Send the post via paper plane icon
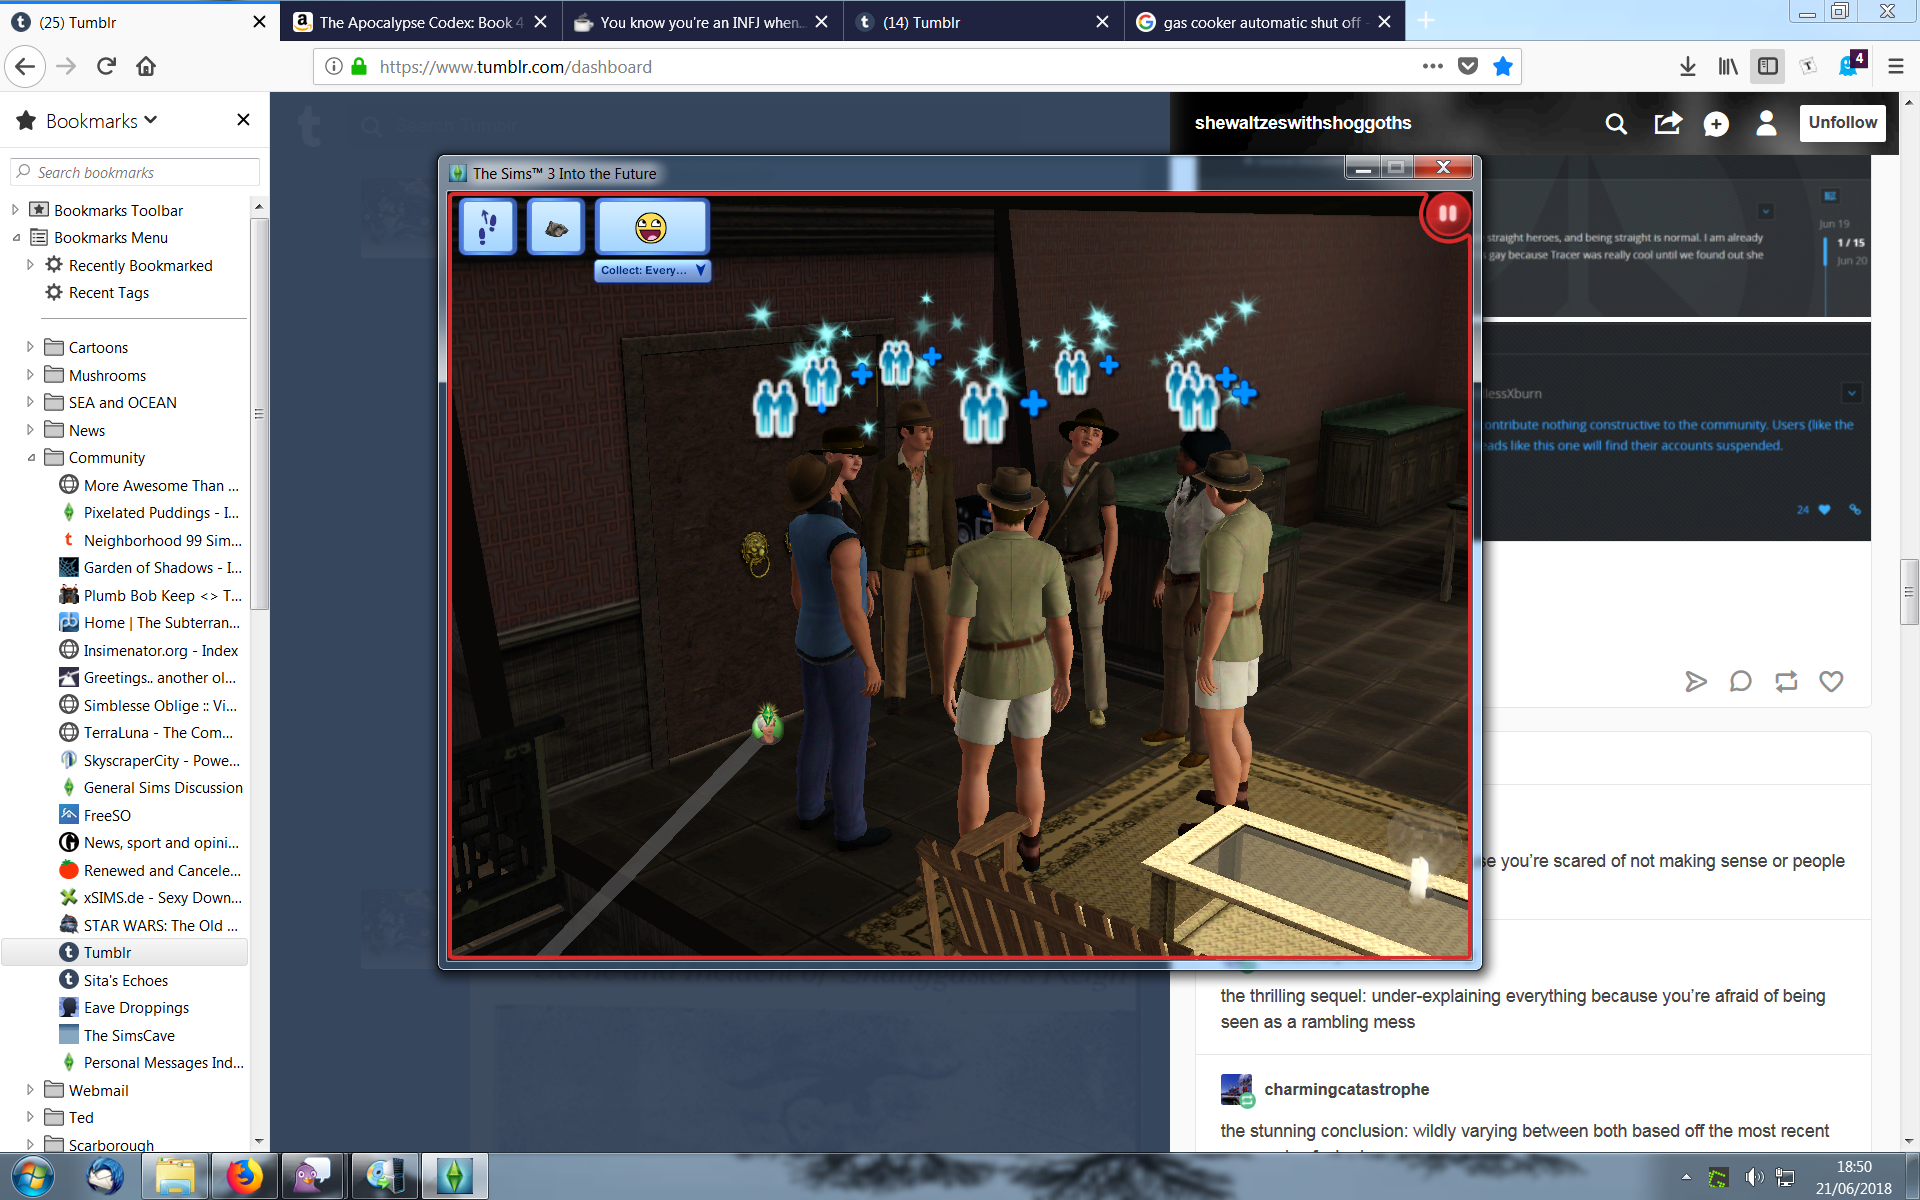 coord(1695,682)
